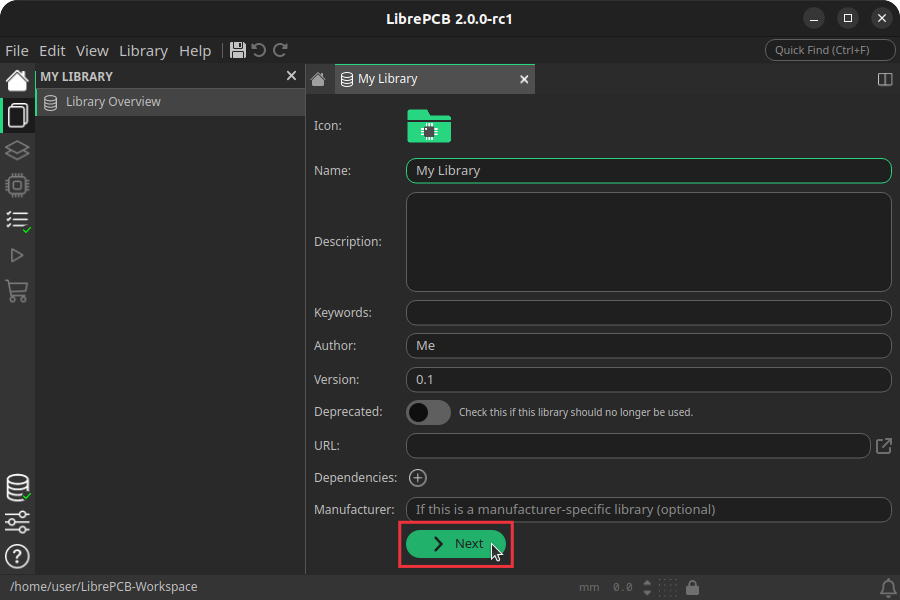The image size is (900, 600).
Task: Add a dependency with the plus button
Action: (x=418, y=477)
